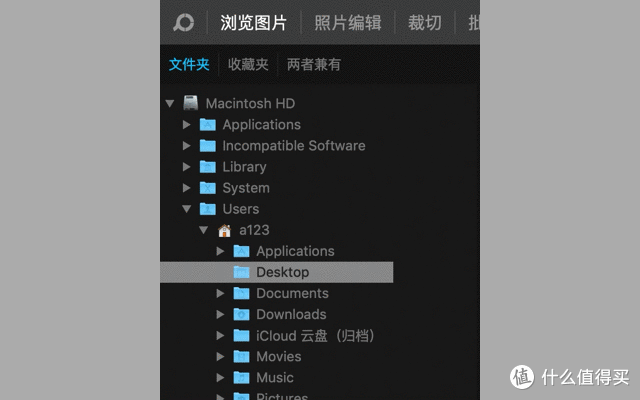
Task: Select the Documents folder label
Action: [292, 293]
